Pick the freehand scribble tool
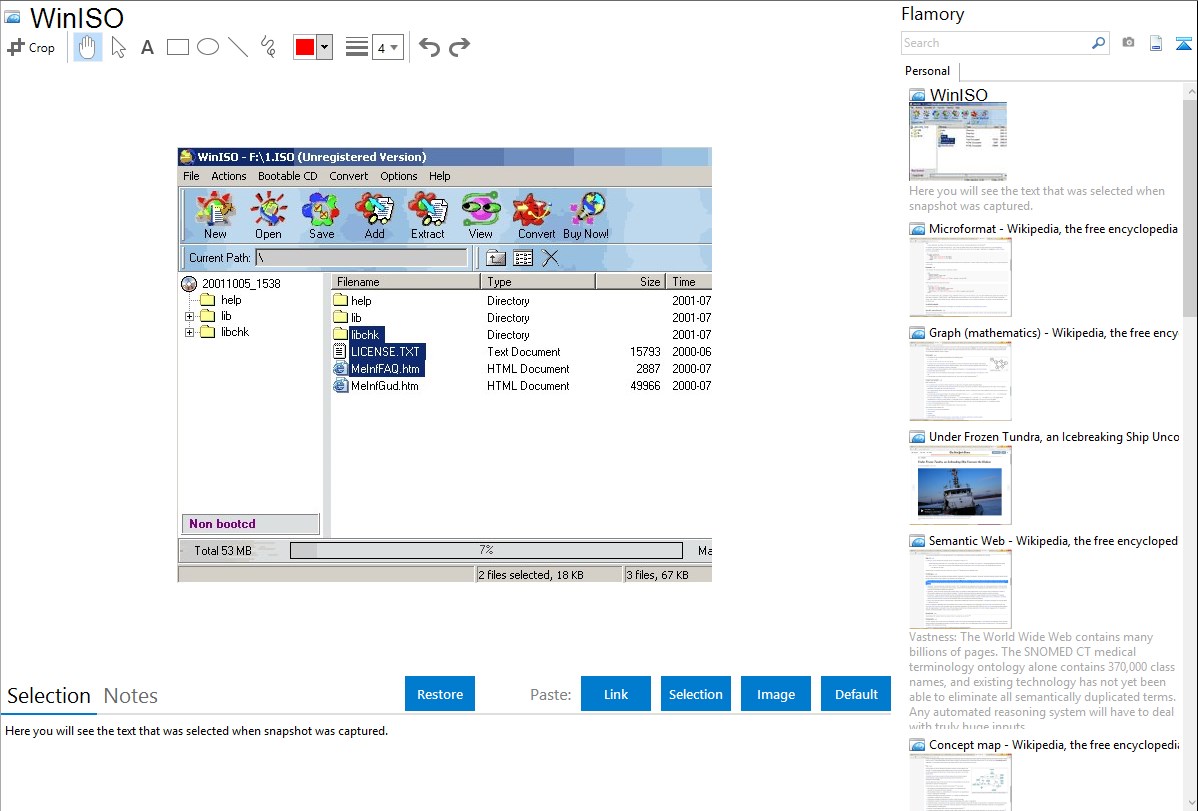1198x811 pixels. 268,47
